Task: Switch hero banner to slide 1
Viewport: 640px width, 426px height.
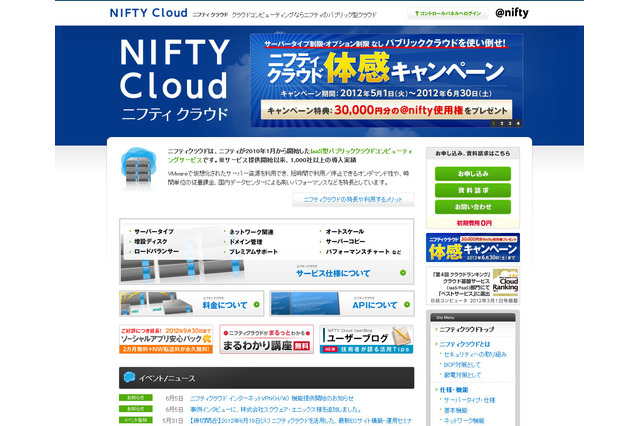Action: (x=493, y=123)
